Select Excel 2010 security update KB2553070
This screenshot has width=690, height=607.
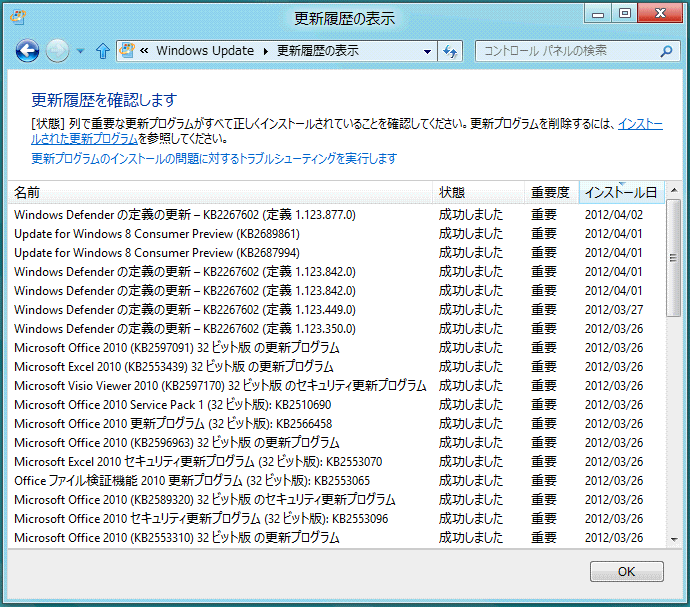[x=336, y=462]
